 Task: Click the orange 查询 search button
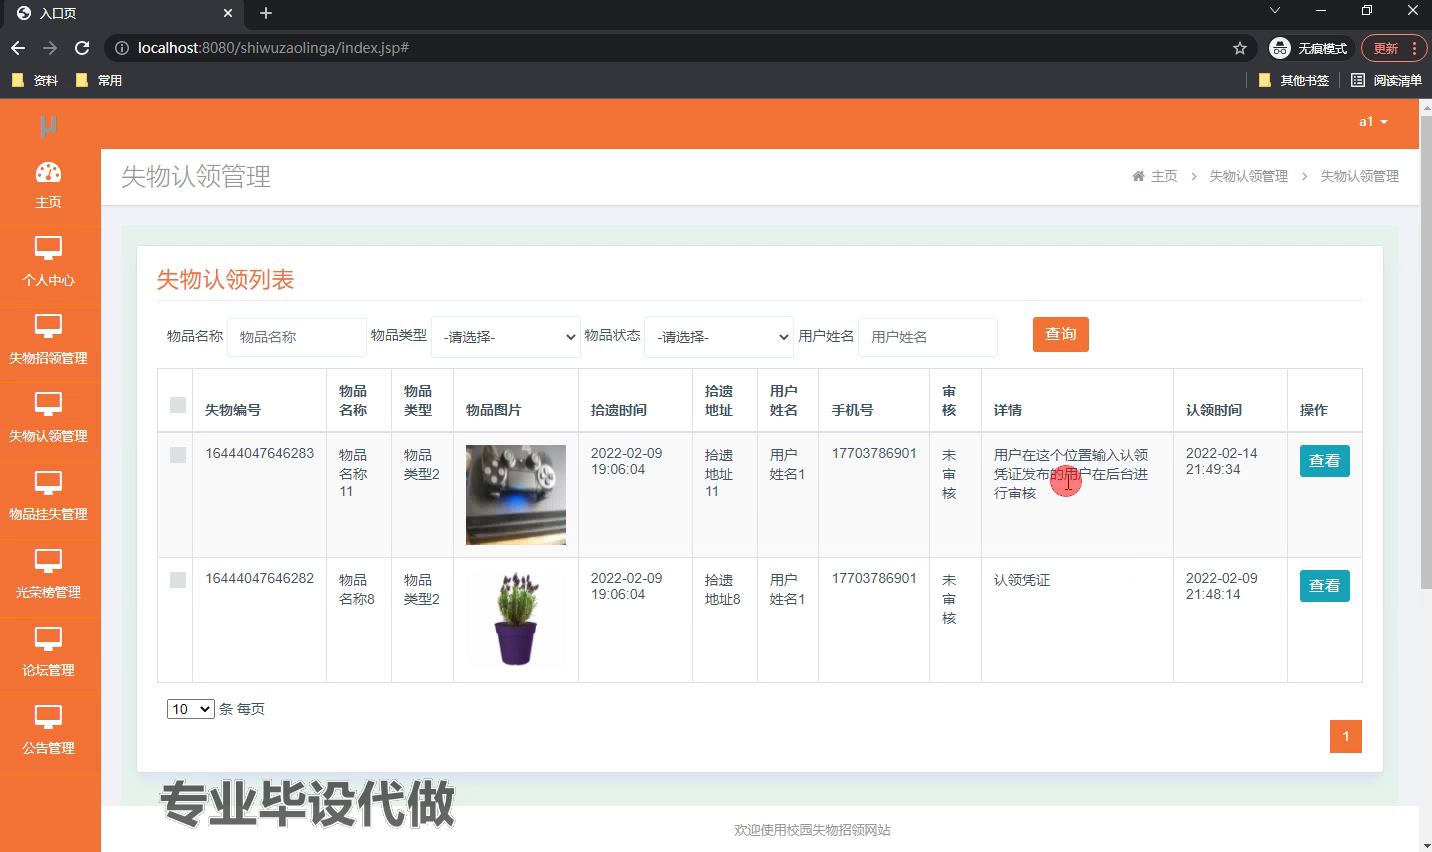tap(1061, 334)
